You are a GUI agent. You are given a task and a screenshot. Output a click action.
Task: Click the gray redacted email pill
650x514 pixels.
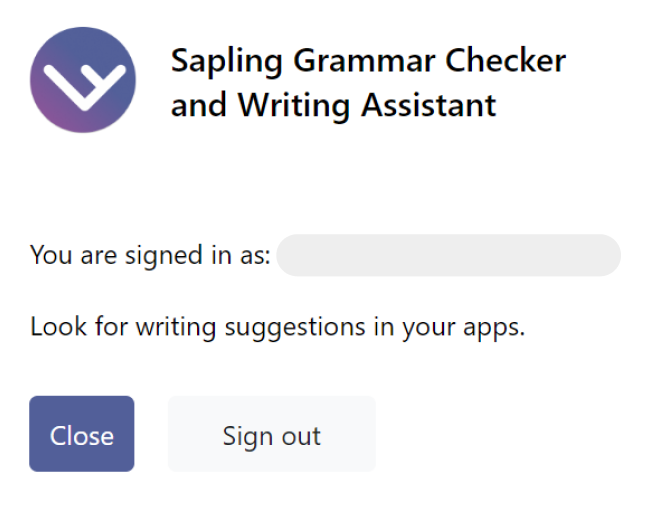coord(448,255)
